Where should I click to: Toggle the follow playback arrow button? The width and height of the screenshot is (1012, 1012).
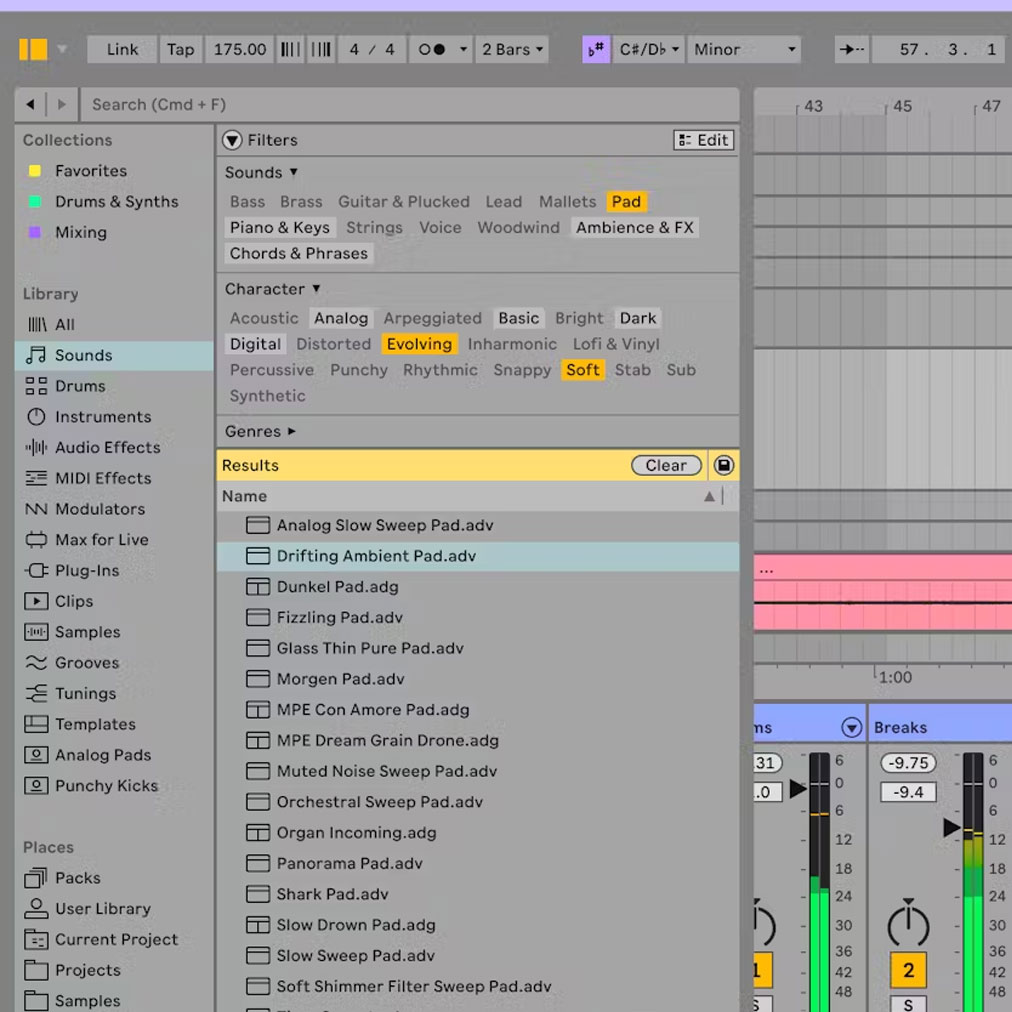tap(851, 49)
